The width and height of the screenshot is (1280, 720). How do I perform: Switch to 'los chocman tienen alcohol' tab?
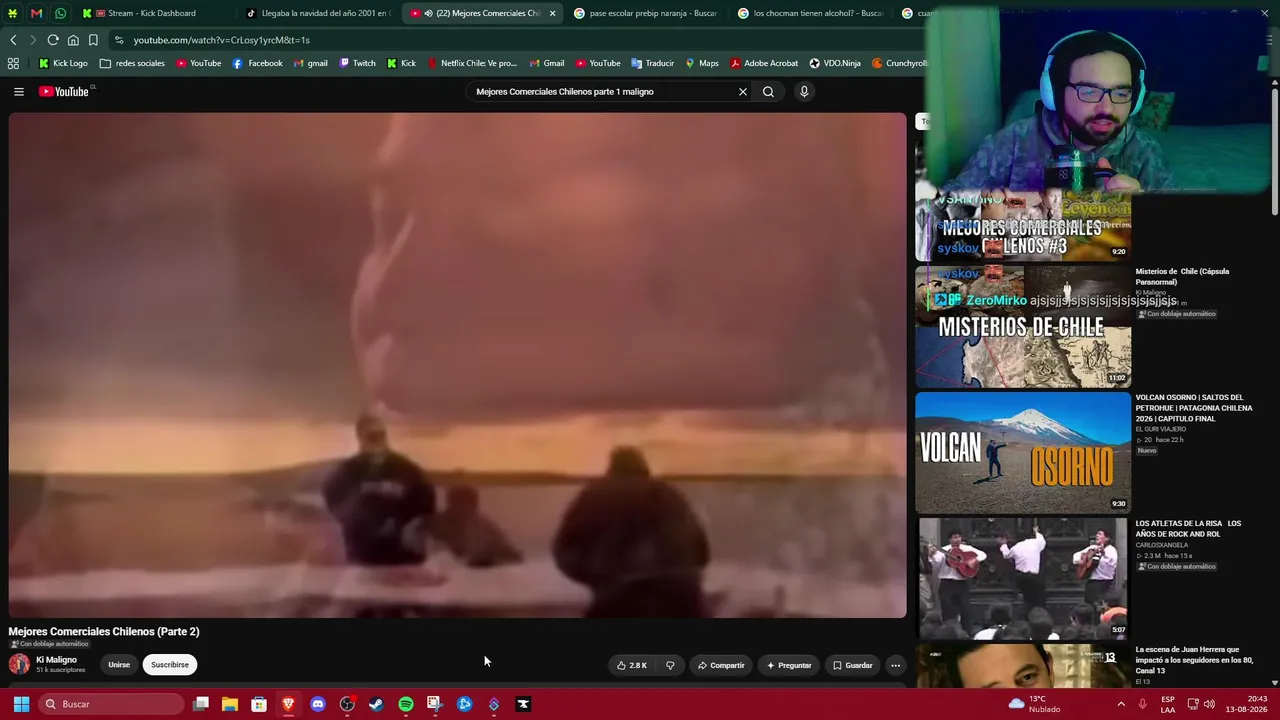pos(809,13)
